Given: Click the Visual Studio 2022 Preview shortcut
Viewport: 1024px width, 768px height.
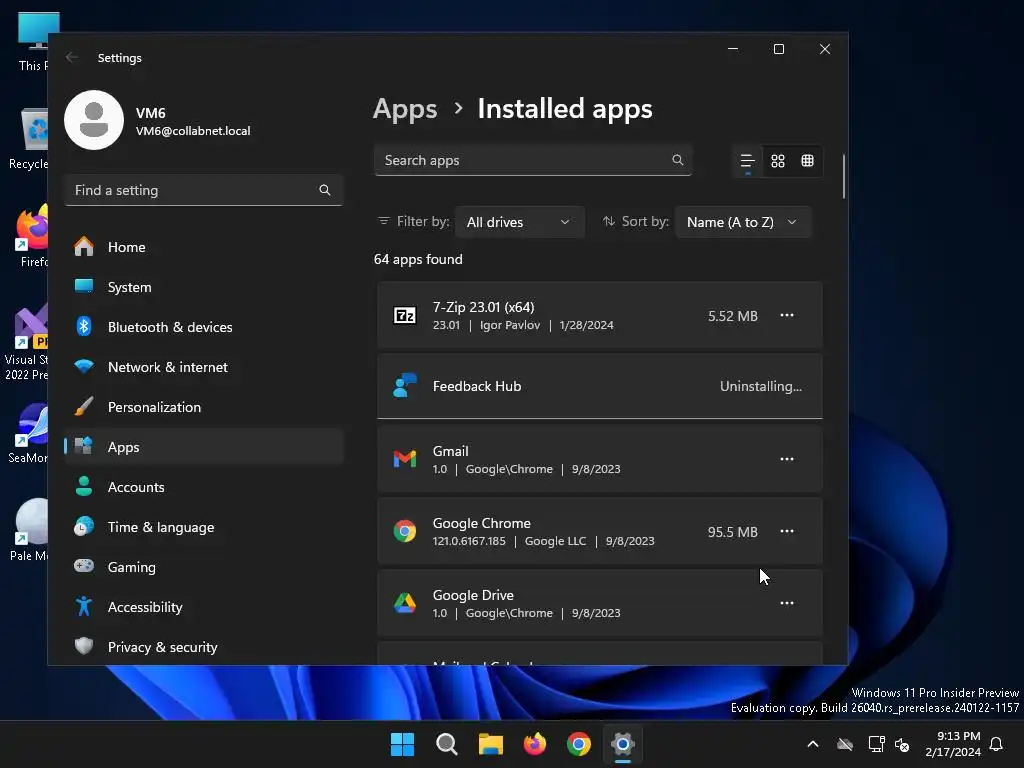Looking at the screenshot, I should (x=26, y=342).
